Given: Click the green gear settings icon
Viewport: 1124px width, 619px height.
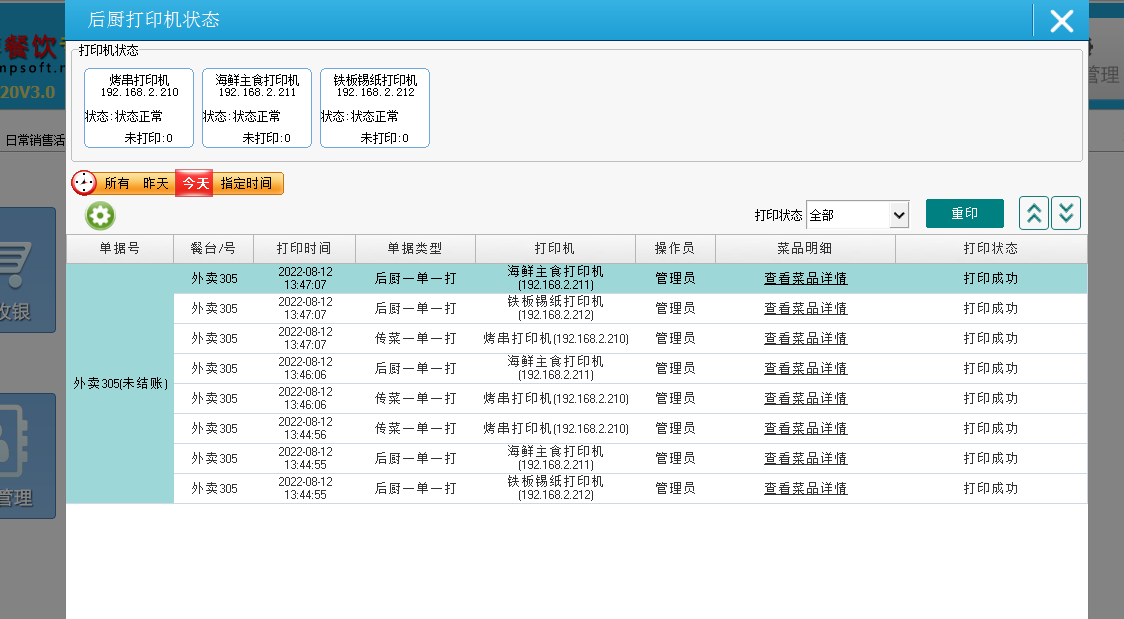Looking at the screenshot, I should [100, 215].
